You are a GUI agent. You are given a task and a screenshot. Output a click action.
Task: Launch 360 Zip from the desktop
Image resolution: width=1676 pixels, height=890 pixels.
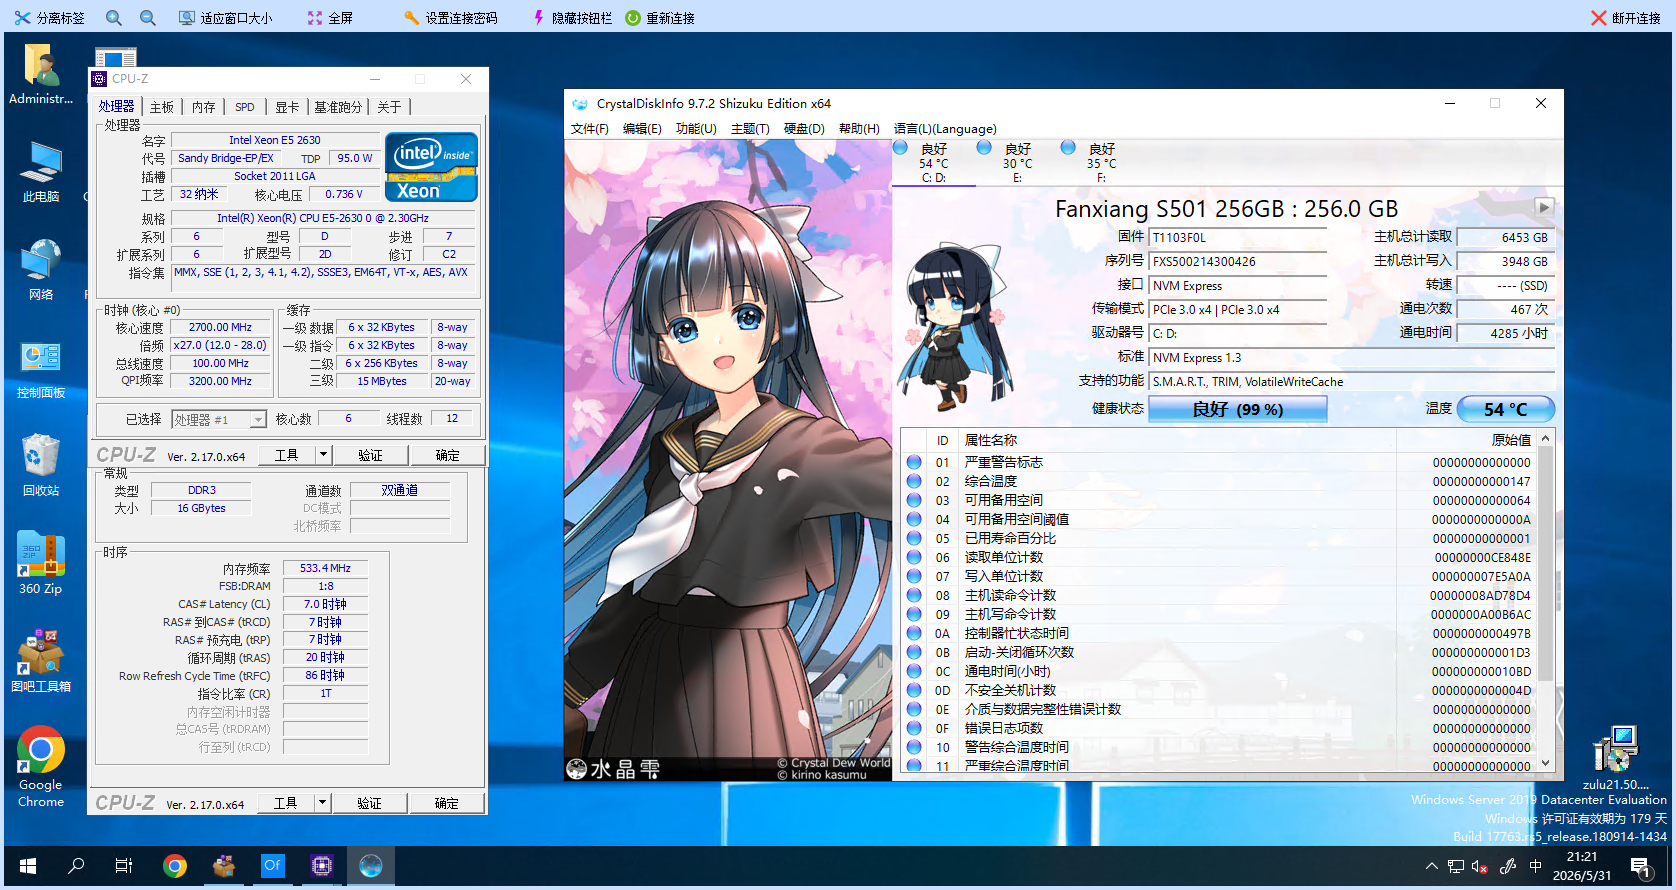click(x=41, y=564)
